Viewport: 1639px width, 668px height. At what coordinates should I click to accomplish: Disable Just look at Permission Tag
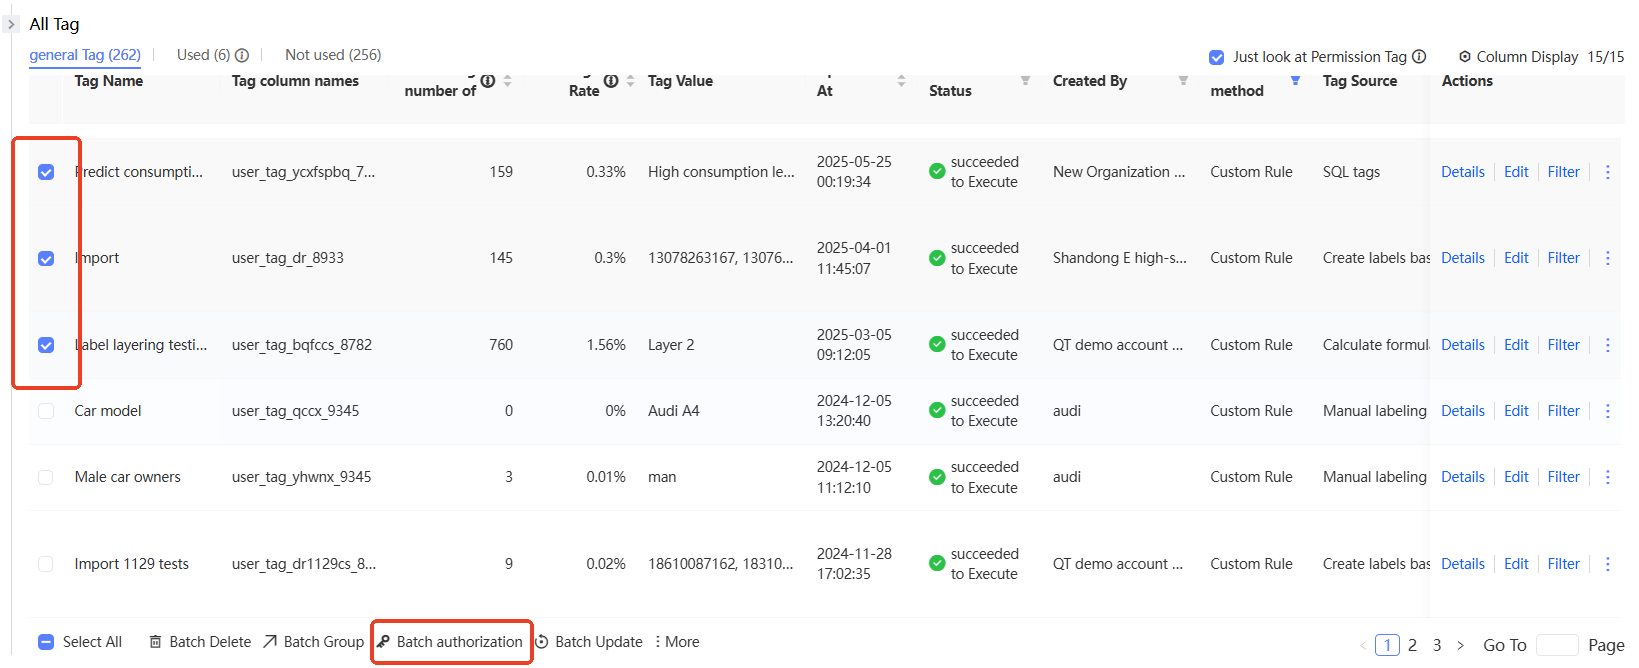click(x=1217, y=57)
